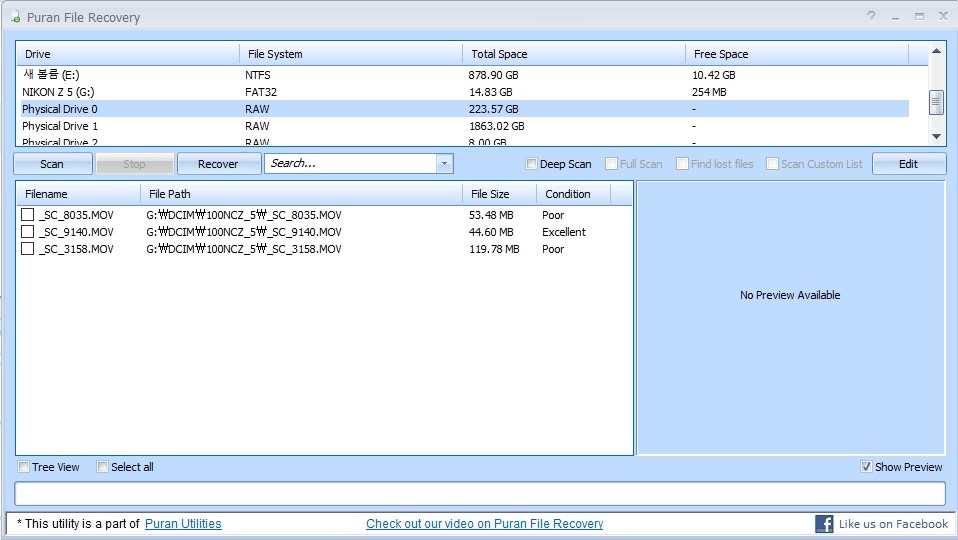Open the help question mark button
The image size is (958, 540).
tap(871, 16)
